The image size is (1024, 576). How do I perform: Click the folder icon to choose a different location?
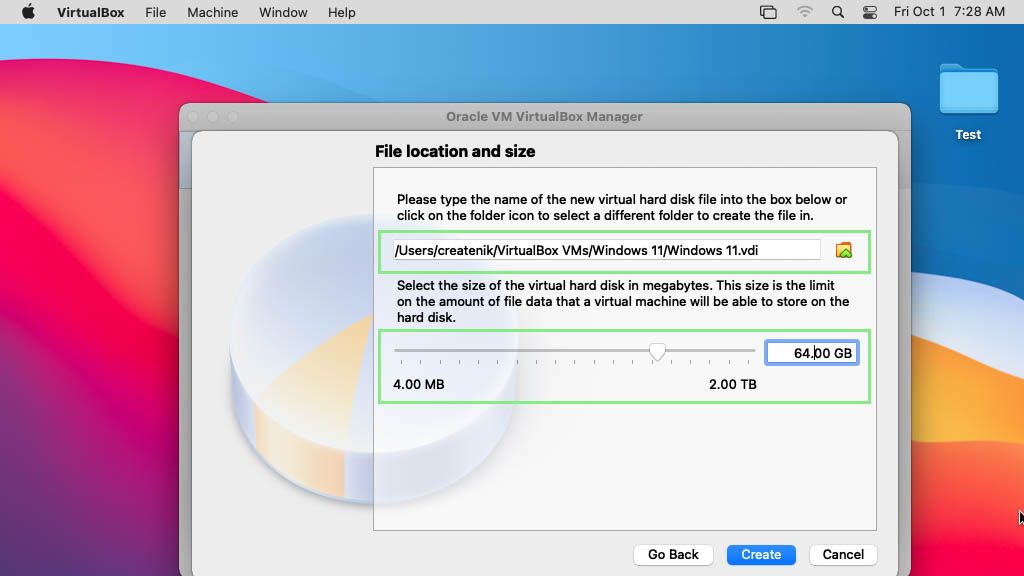845,250
